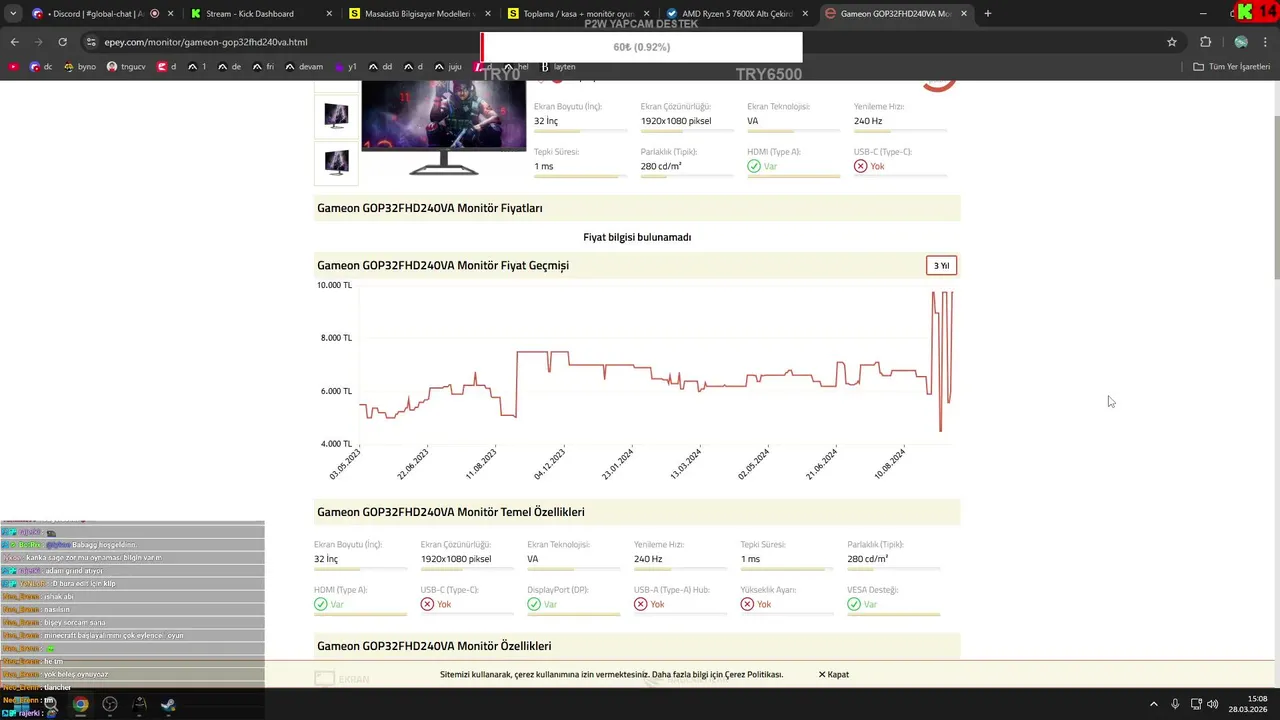This screenshot has height=720, width=1280.
Task: Close the Gameon GOP32FHD240VA tab
Action: tap(964, 14)
